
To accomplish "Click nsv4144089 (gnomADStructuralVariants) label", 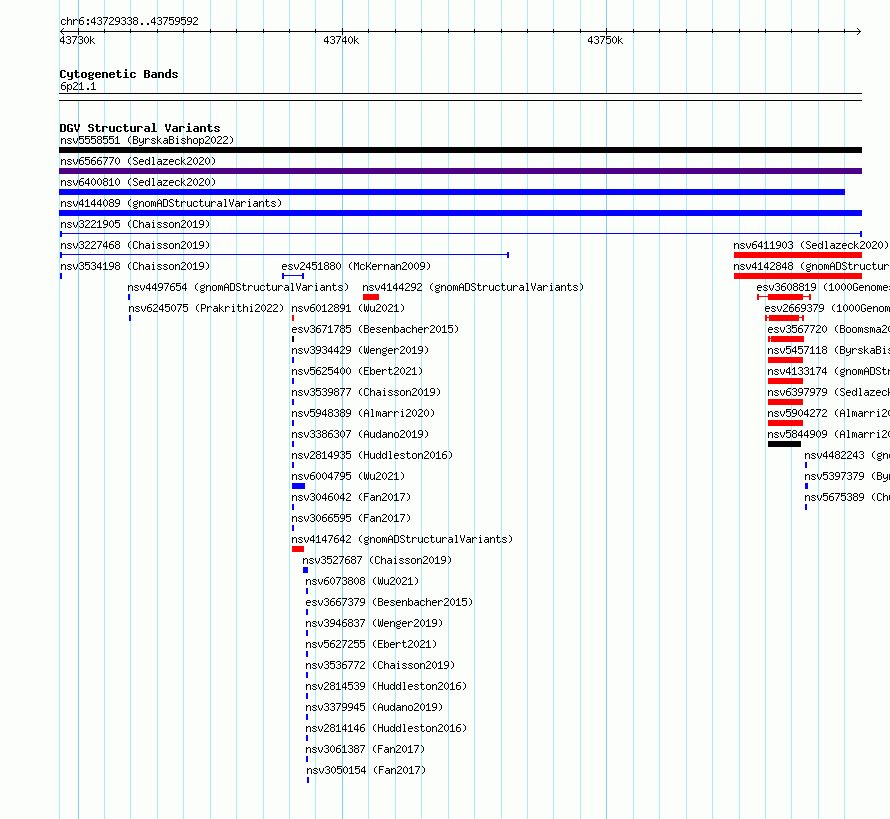I will click(x=171, y=203).
